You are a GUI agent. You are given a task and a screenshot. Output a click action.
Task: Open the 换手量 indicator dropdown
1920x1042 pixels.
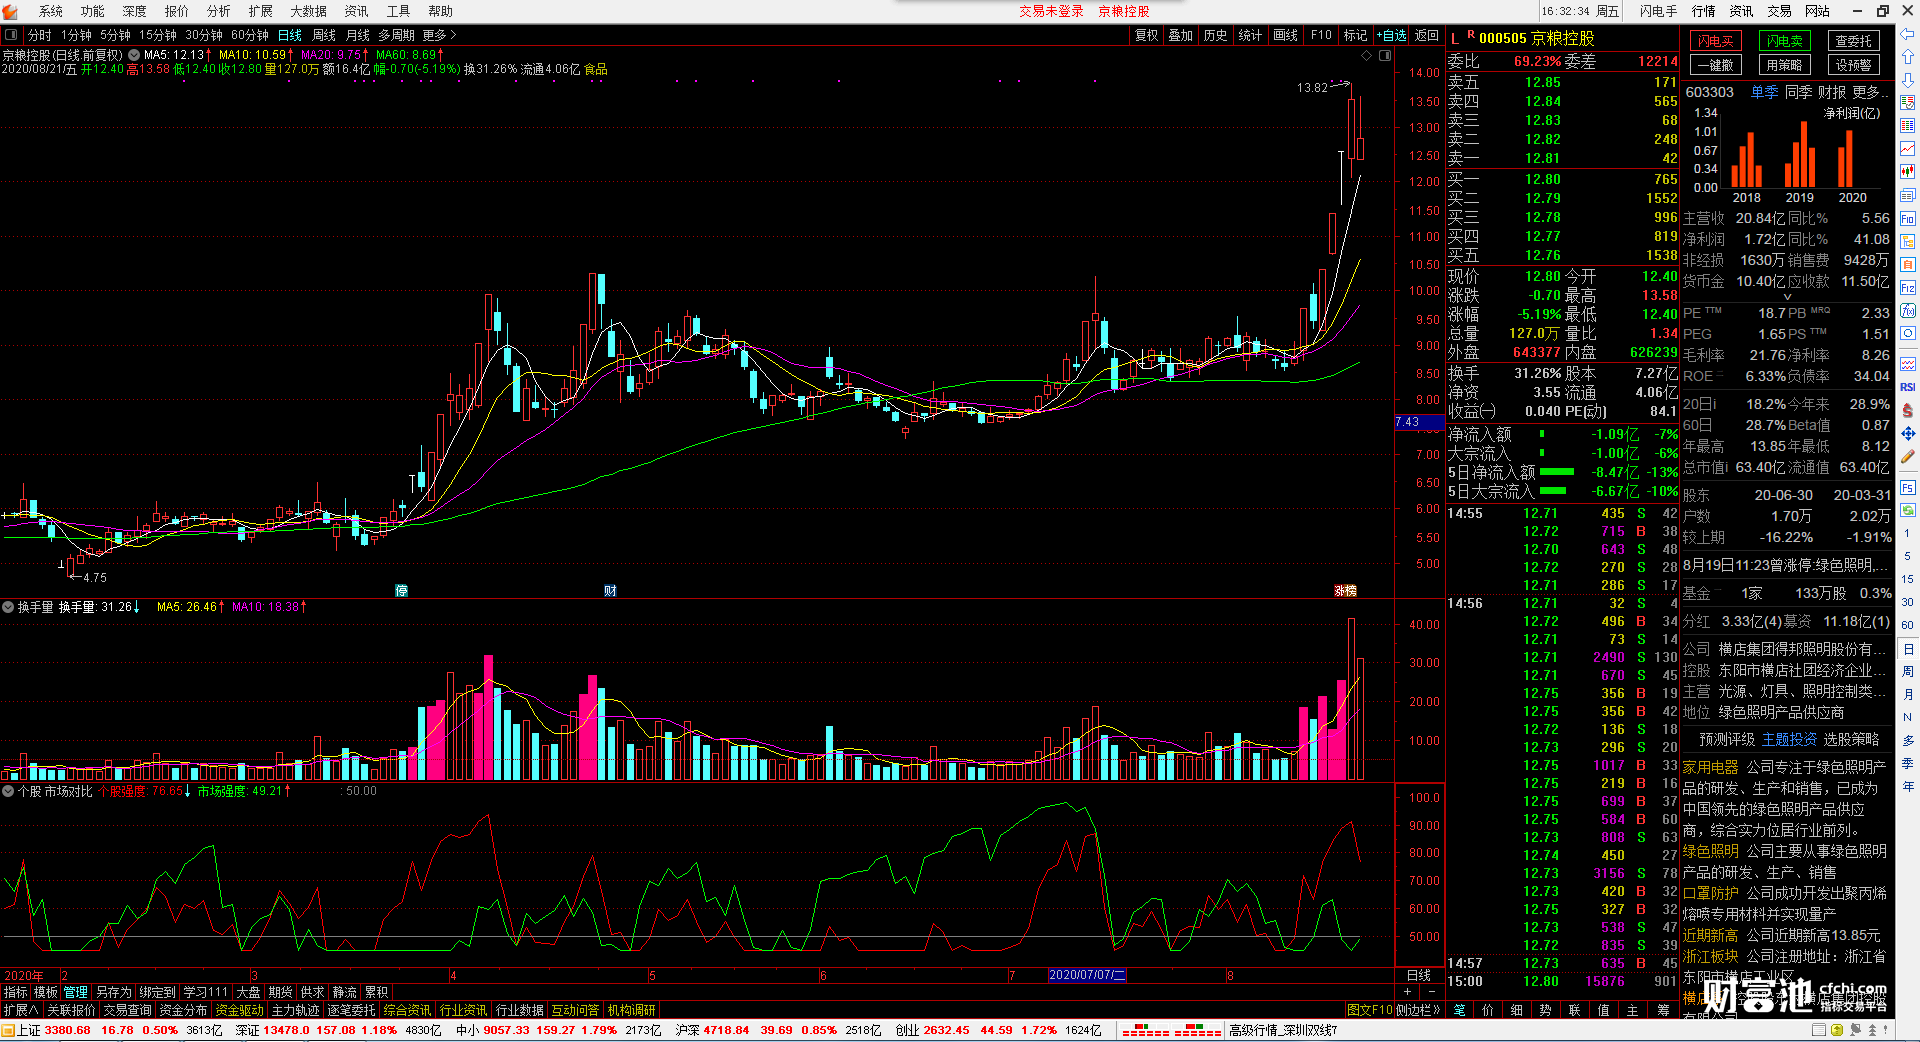pyautogui.click(x=8, y=607)
